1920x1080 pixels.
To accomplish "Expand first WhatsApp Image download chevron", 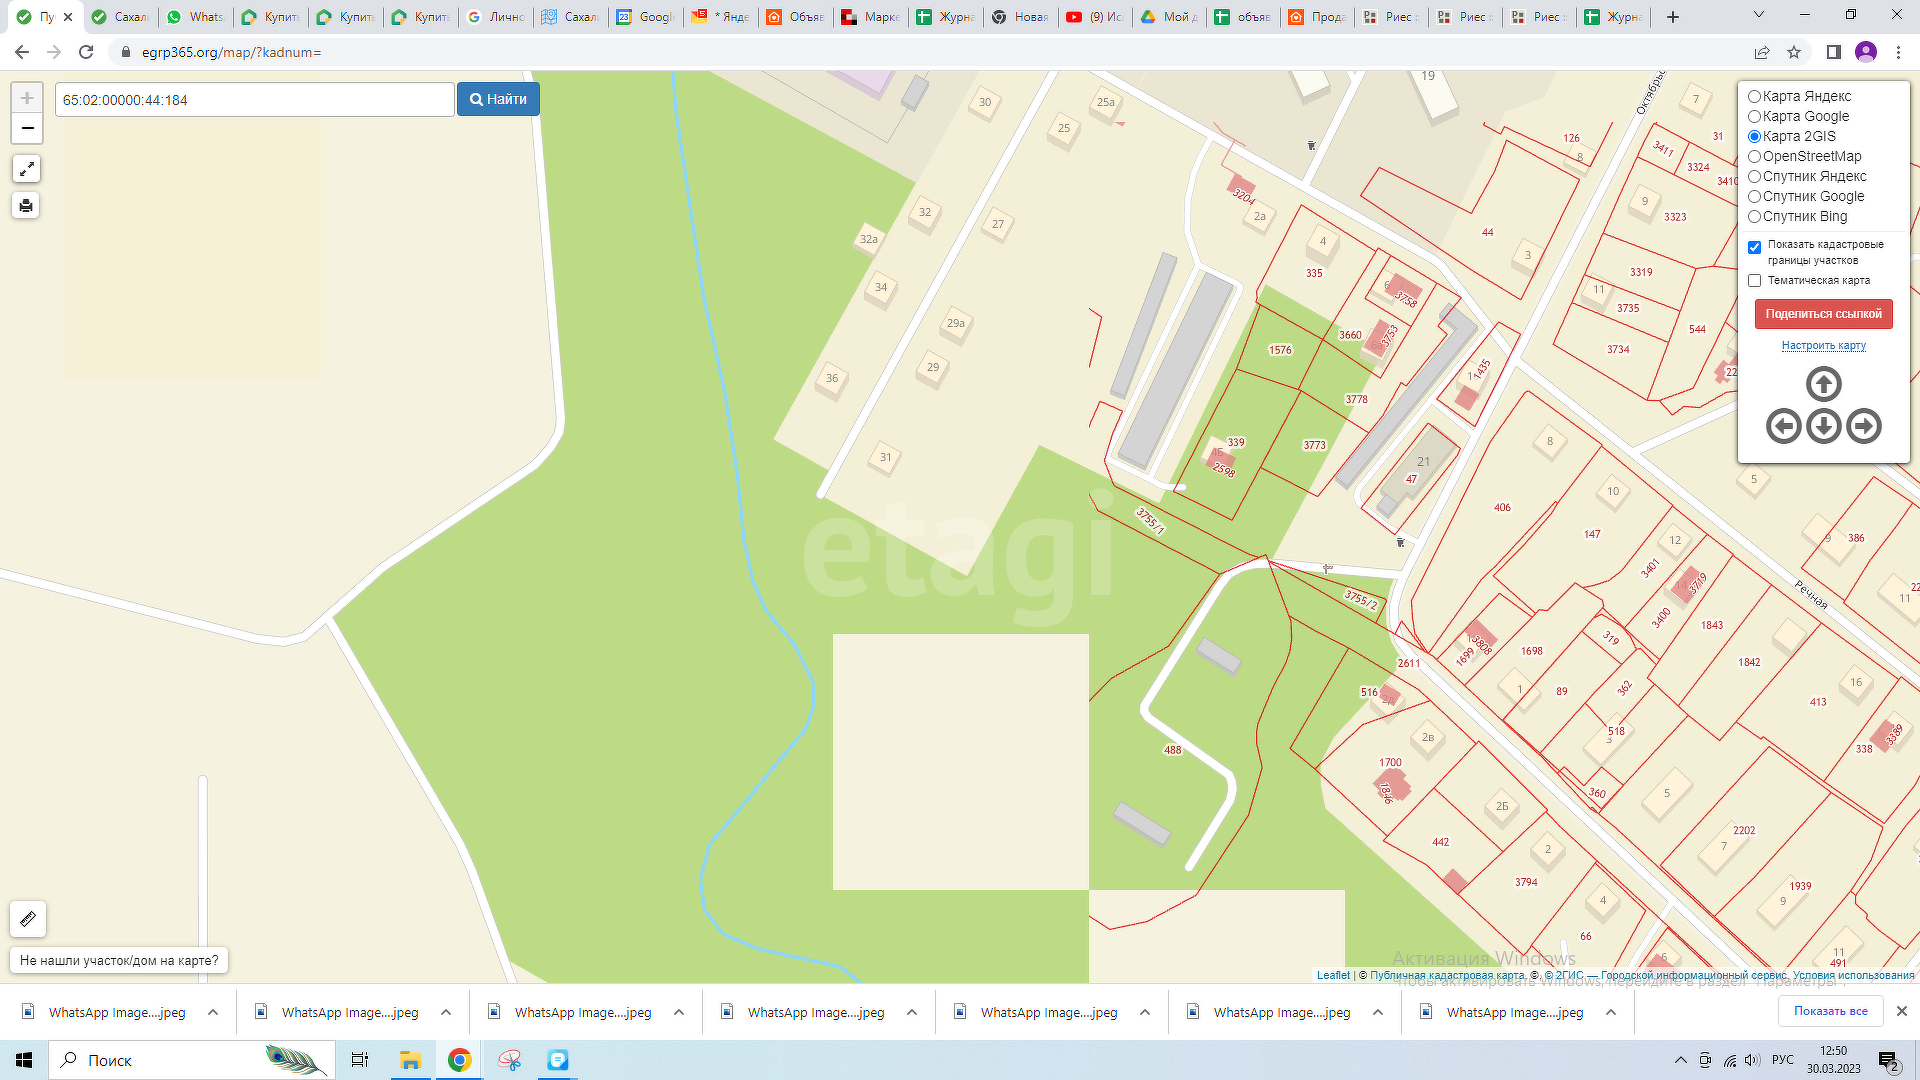I will (x=213, y=1012).
